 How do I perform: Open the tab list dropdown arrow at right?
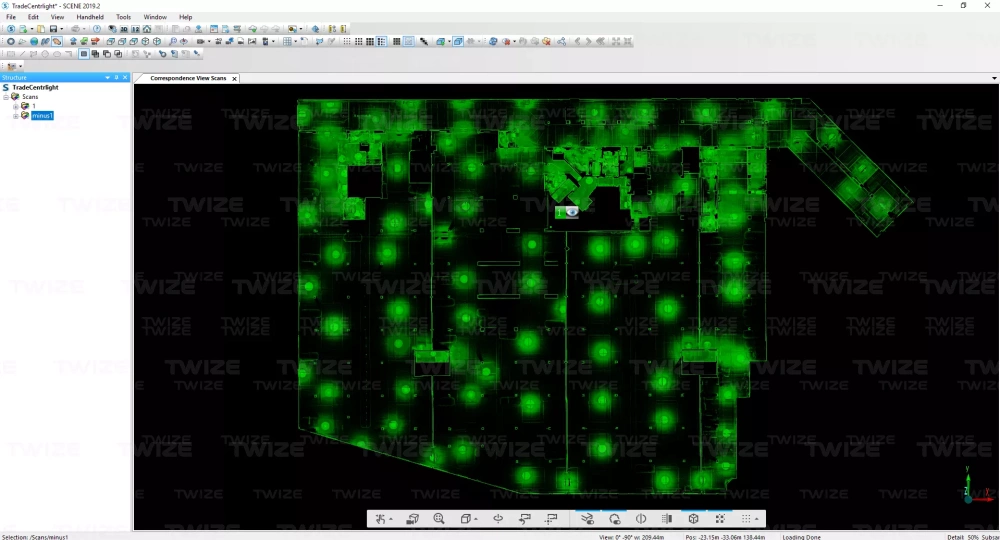coord(994,78)
